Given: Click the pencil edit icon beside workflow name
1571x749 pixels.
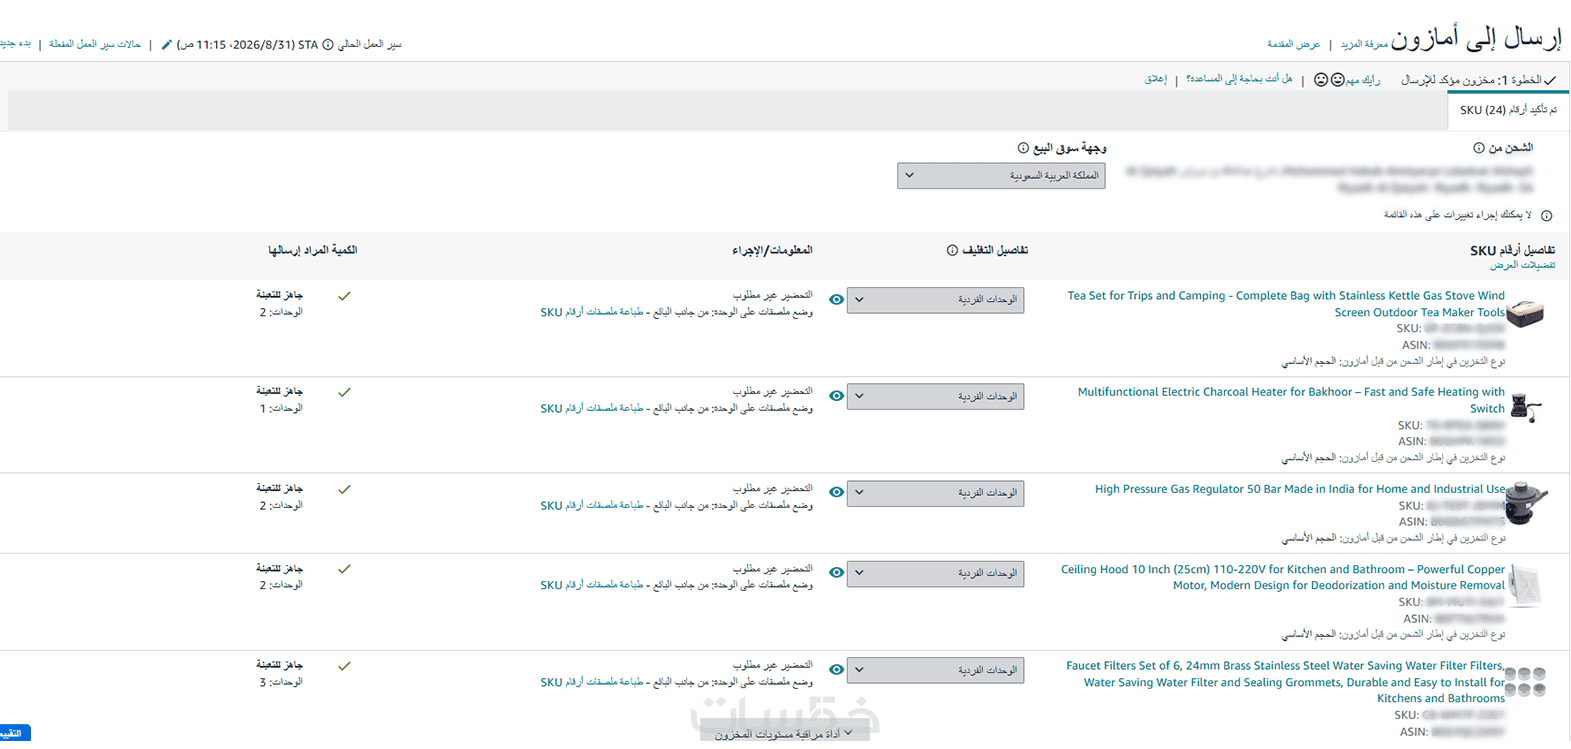Looking at the screenshot, I should pos(167,45).
